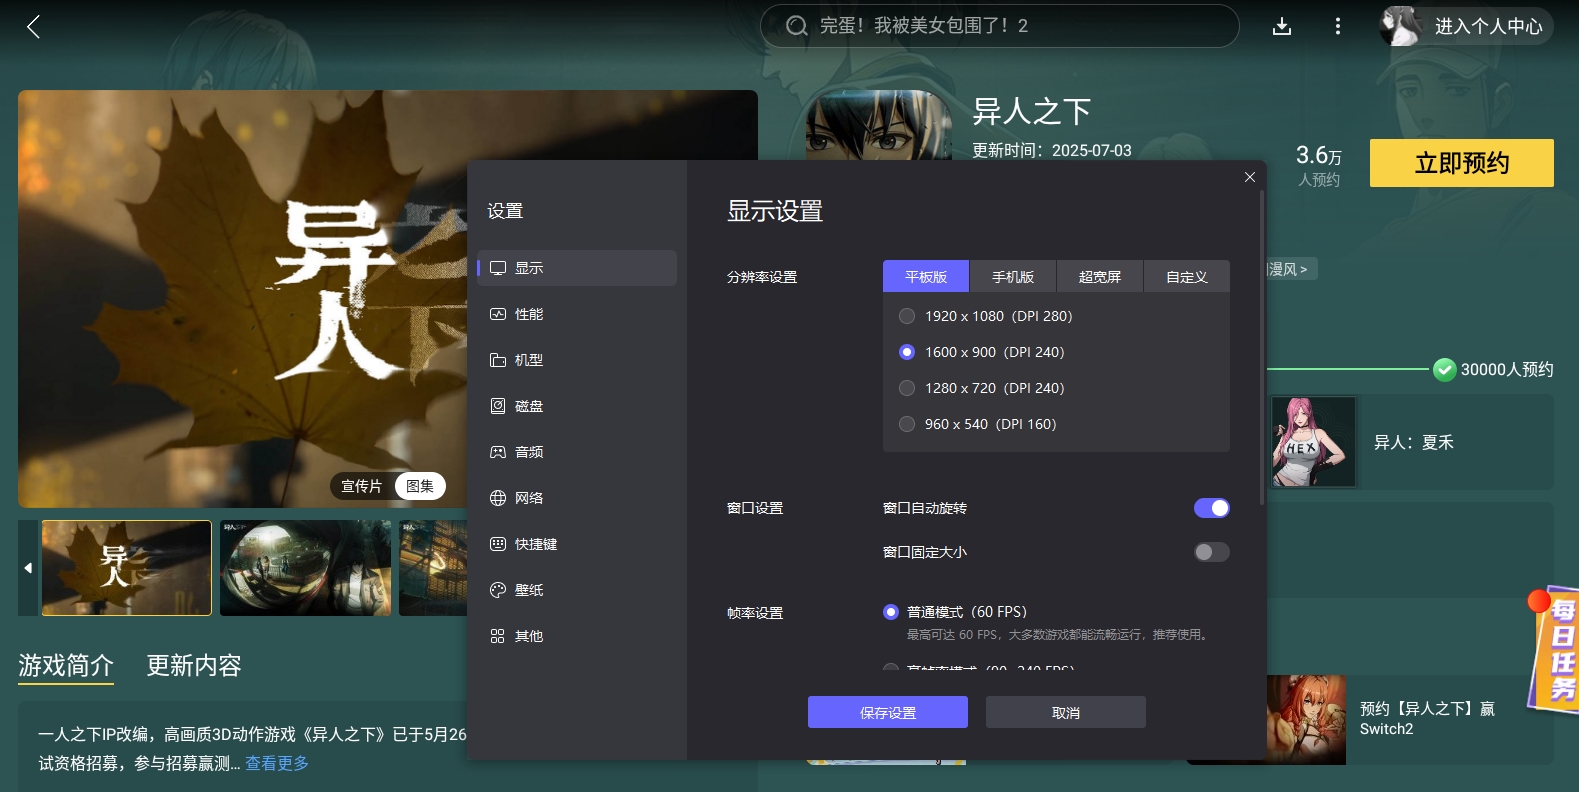Go back with the top-left arrow
This screenshot has width=1579, height=792.
tap(33, 27)
